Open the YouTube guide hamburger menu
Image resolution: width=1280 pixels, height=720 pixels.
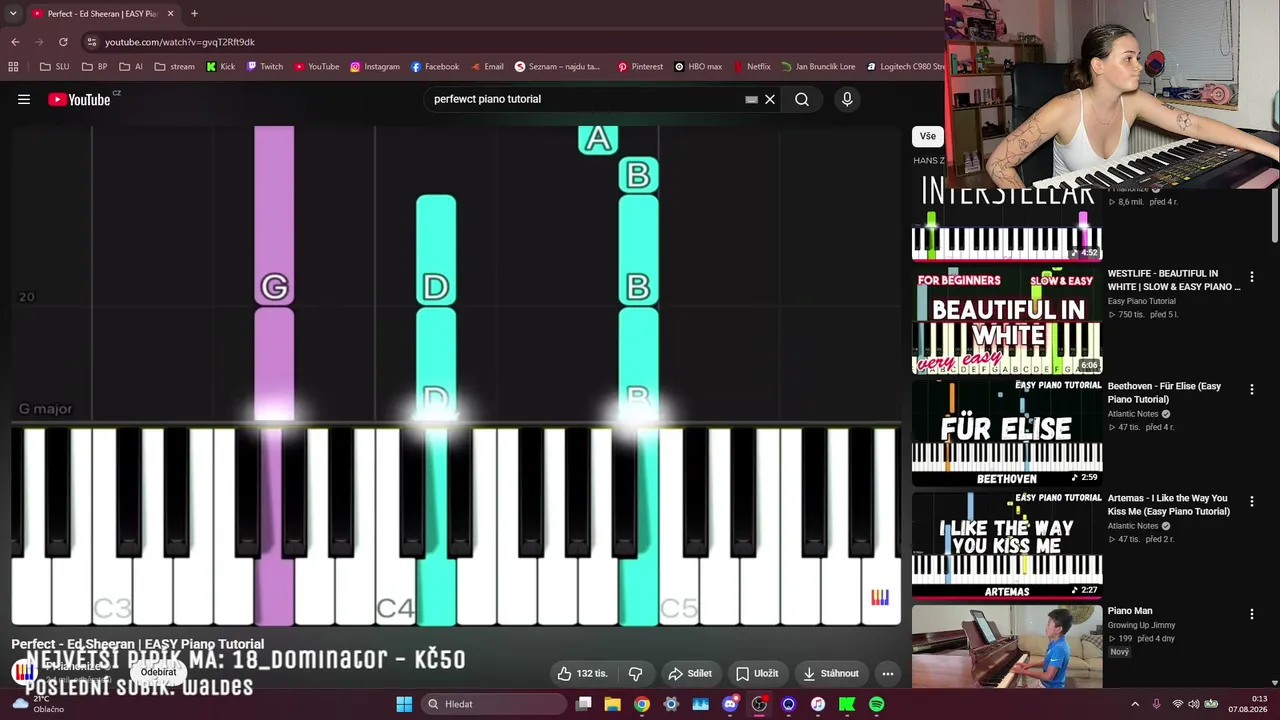[24, 99]
